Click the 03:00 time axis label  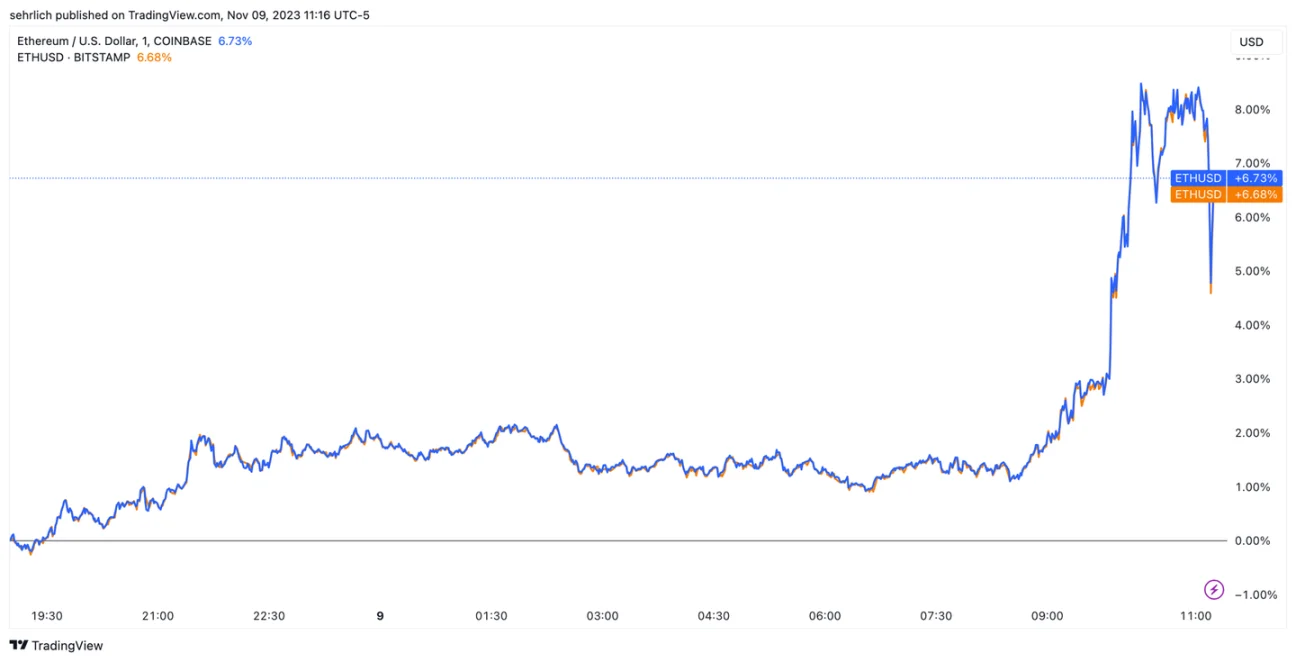point(602,616)
